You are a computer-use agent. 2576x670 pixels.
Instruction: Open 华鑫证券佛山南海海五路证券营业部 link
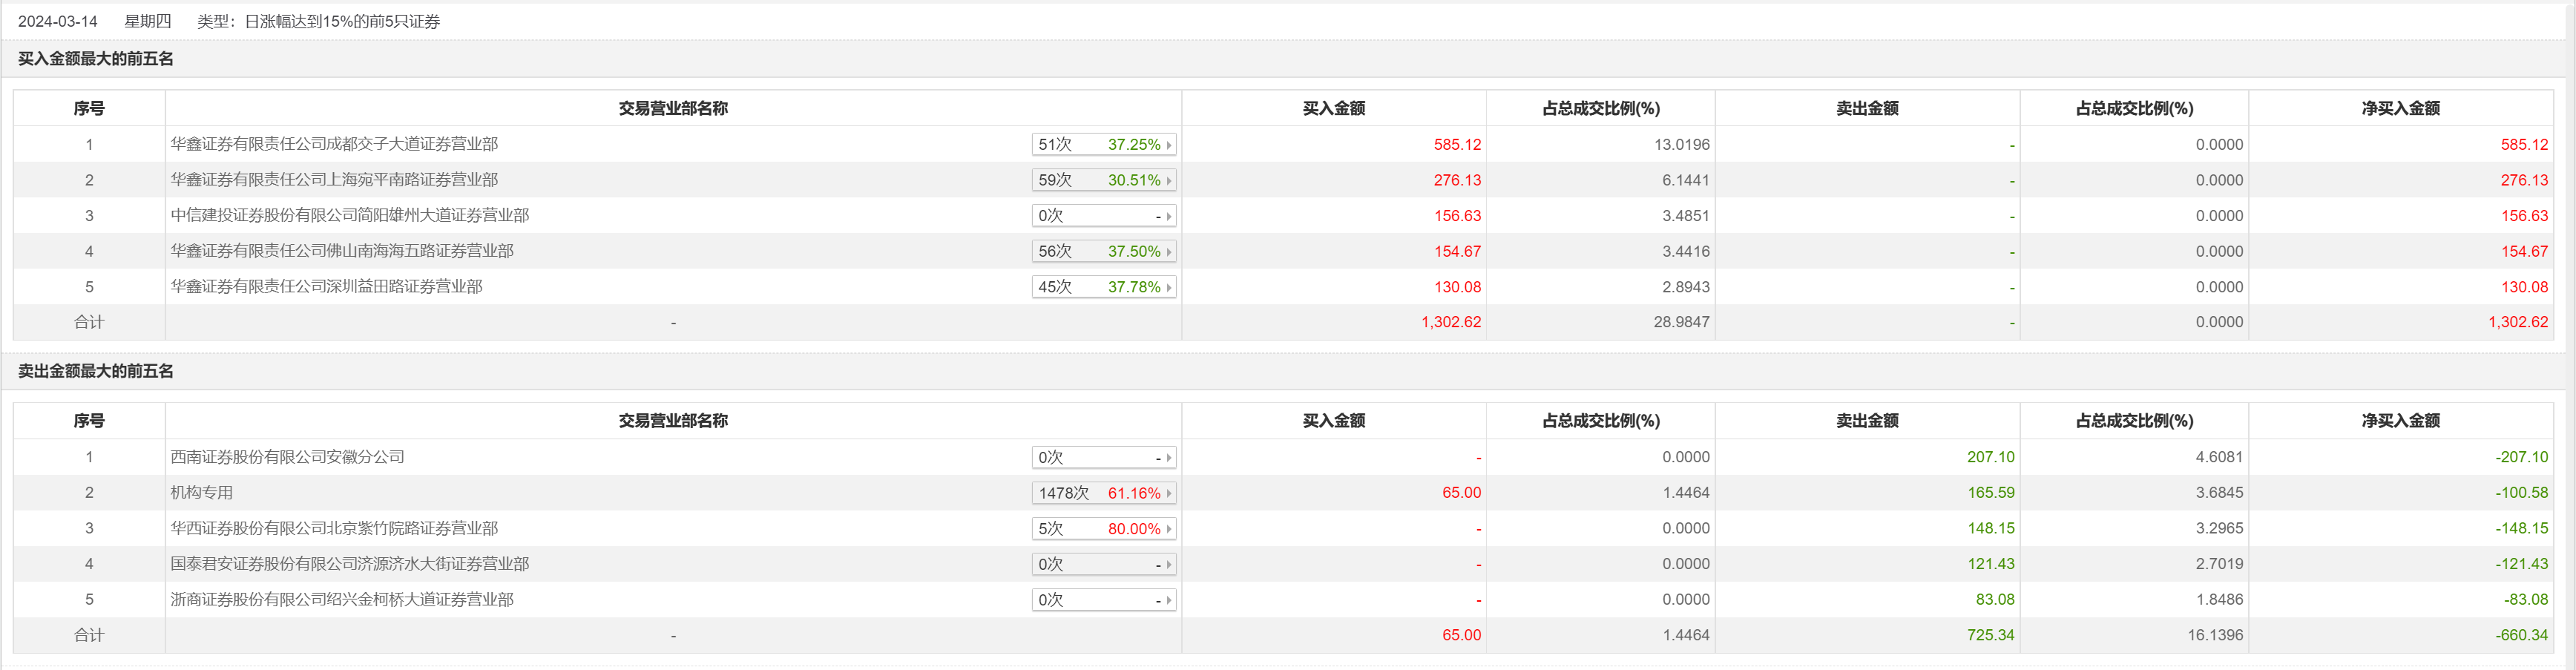tap(341, 251)
